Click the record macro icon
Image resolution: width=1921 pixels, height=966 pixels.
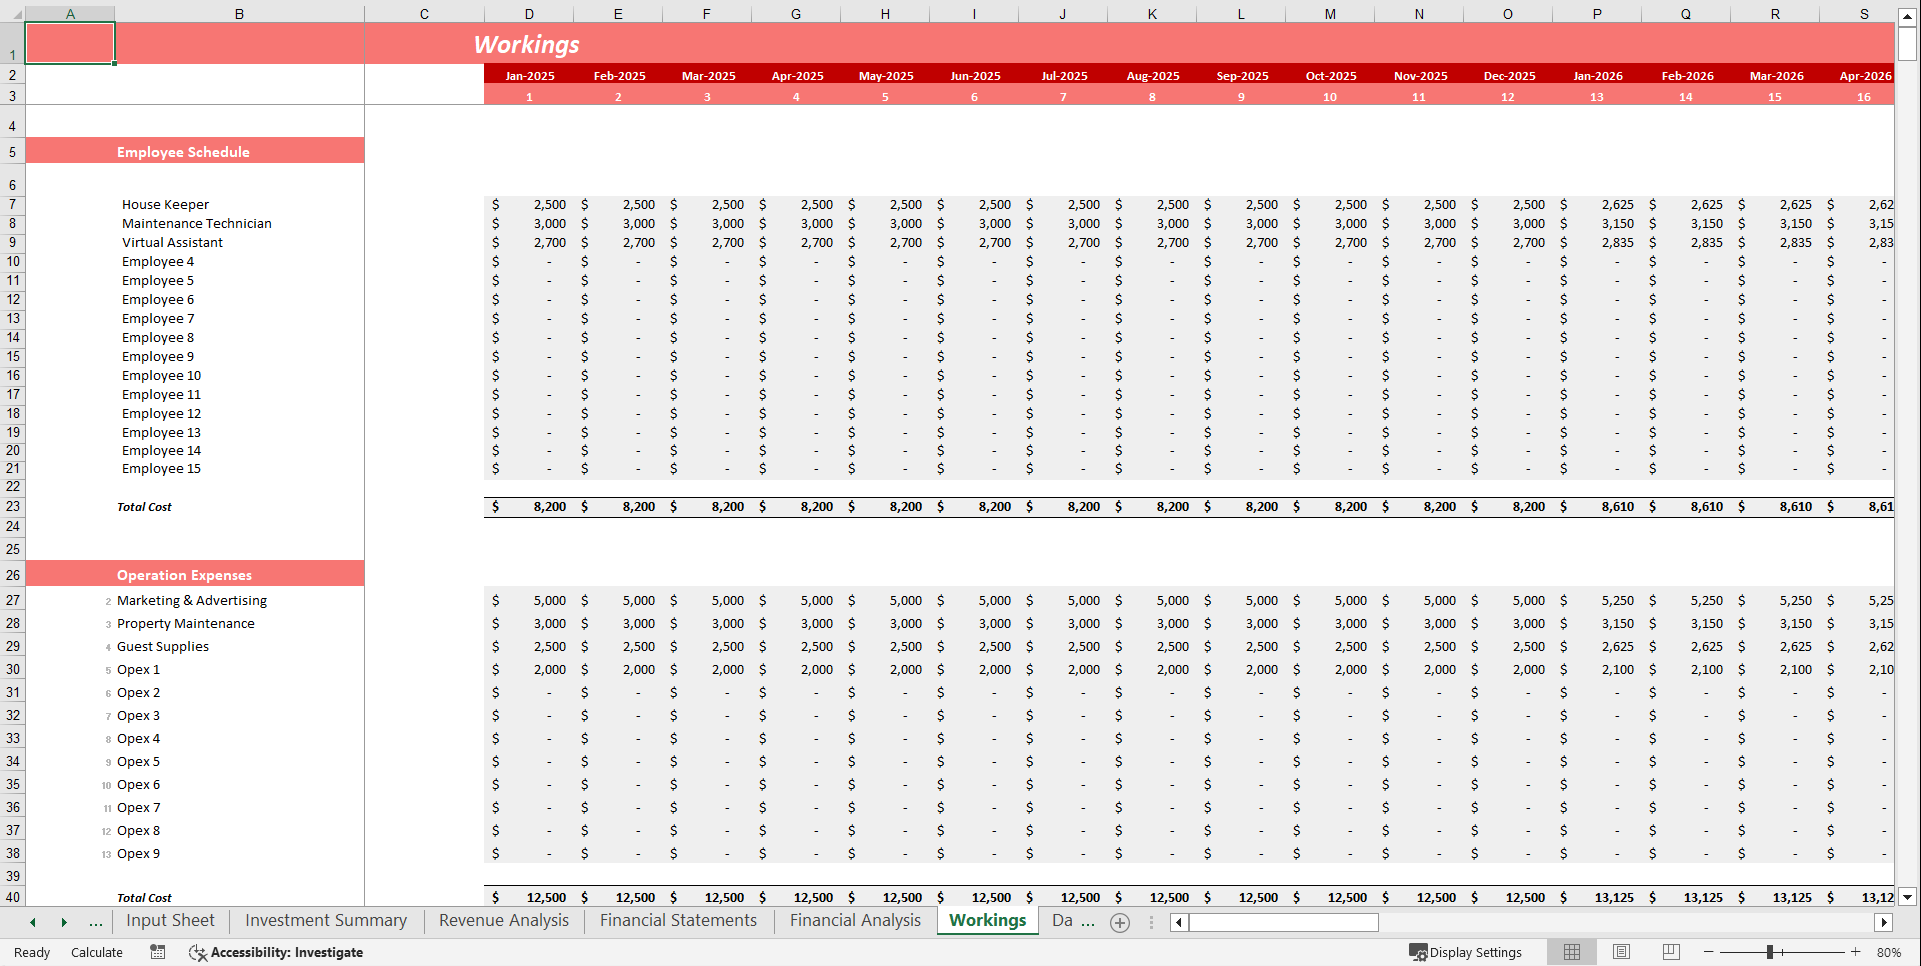tap(157, 952)
